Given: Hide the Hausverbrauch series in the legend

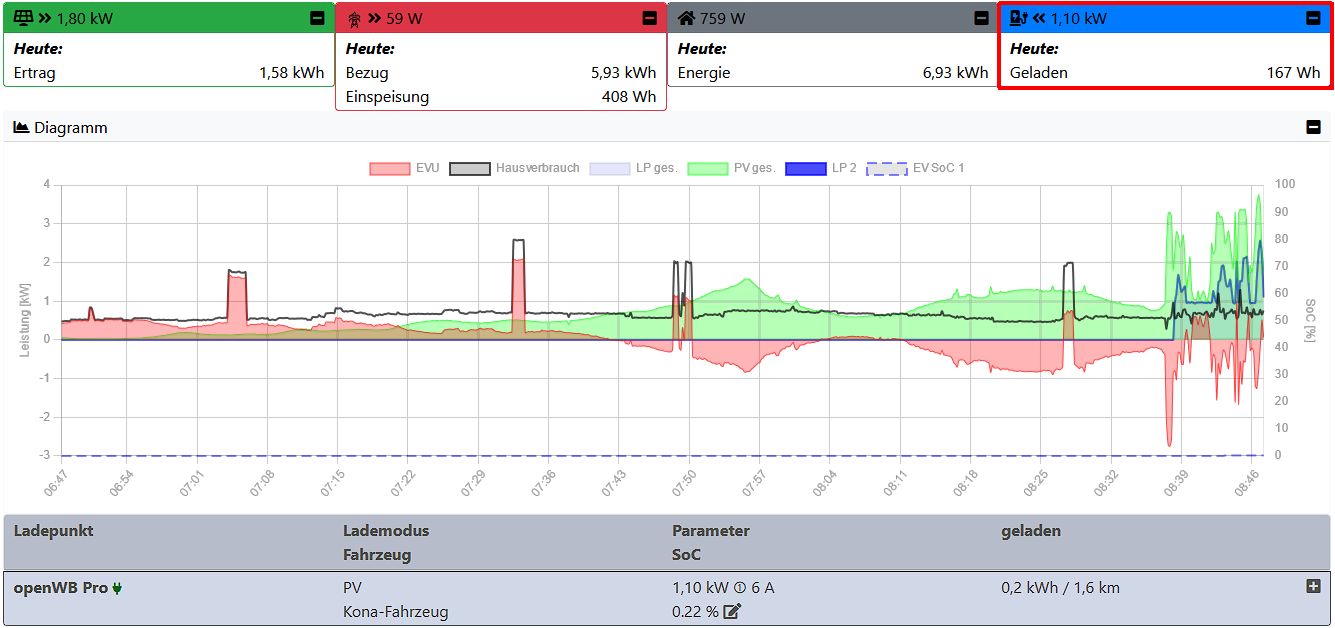Looking at the screenshot, I should click(x=515, y=168).
